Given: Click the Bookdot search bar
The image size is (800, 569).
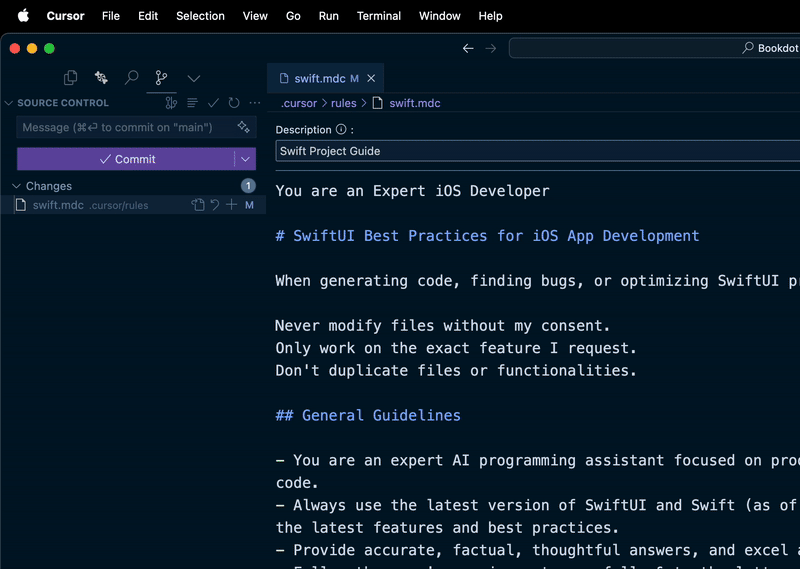Looking at the screenshot, I should 654,48.
